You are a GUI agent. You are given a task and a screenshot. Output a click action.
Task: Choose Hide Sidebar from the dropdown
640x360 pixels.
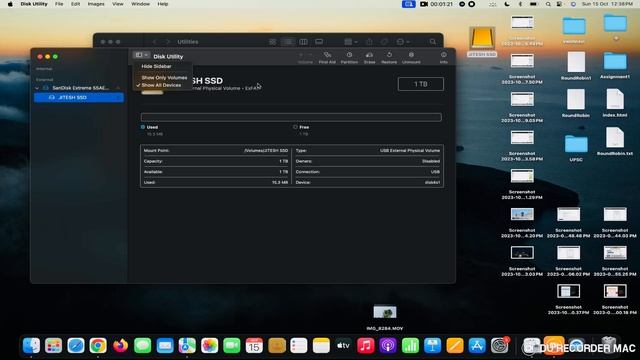click(156, 66)
